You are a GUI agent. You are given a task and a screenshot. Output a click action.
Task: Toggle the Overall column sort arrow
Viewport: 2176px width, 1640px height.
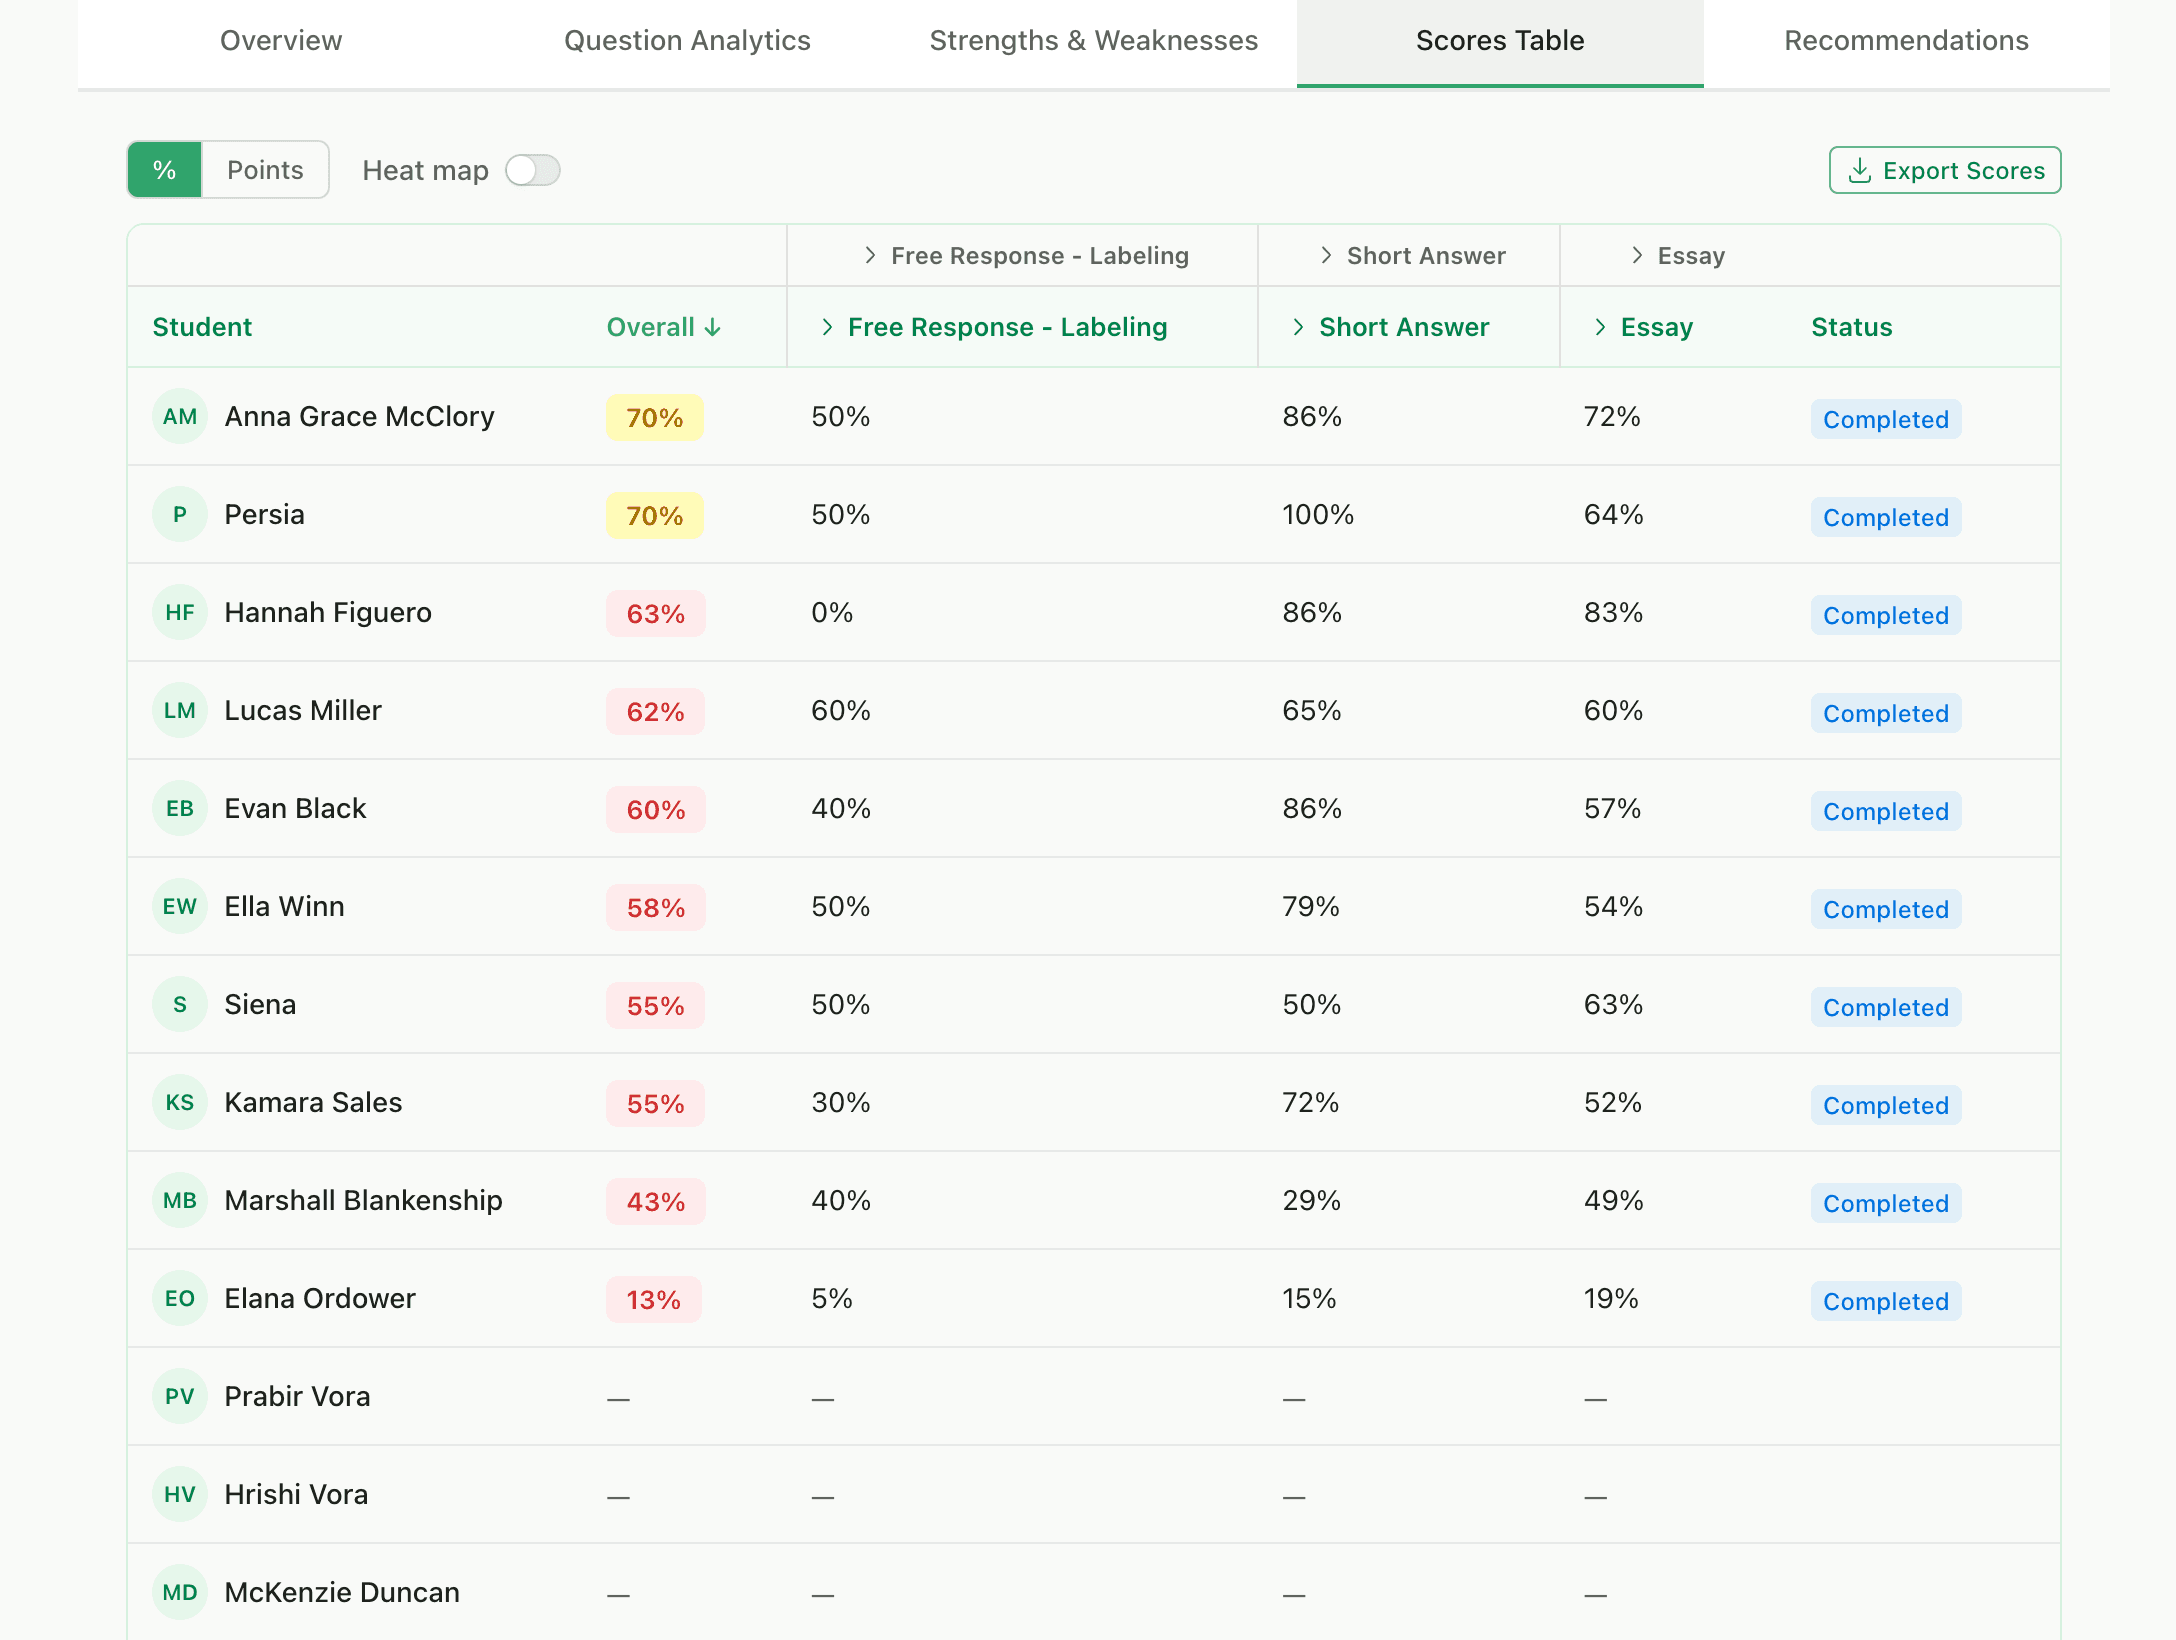coord(713,327)
